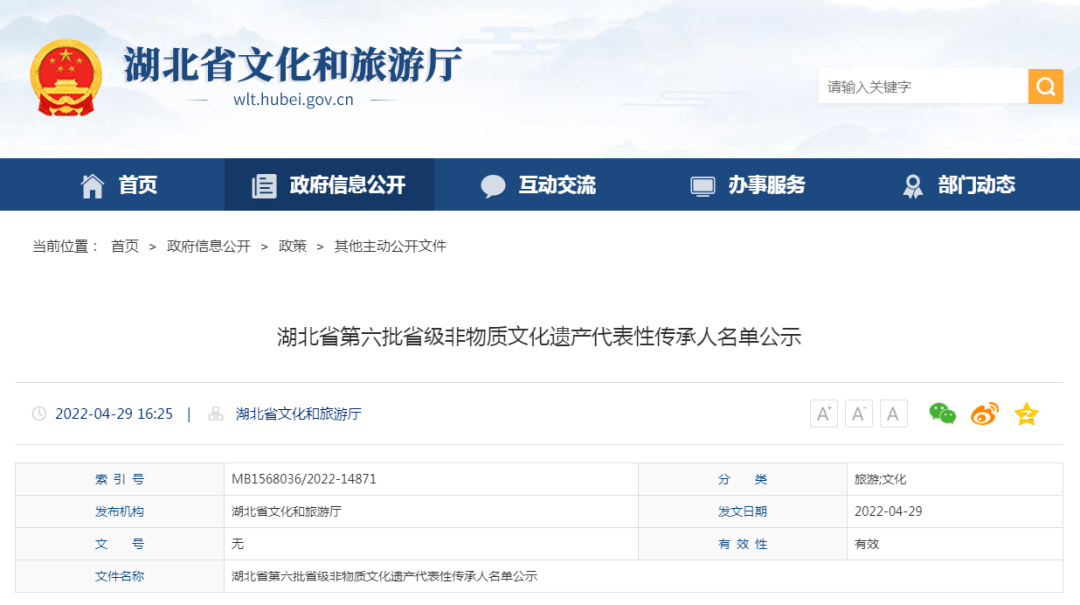Click the search magnifier icon
This screenshot has width=1080, height=605.
tap(1045, 86)
